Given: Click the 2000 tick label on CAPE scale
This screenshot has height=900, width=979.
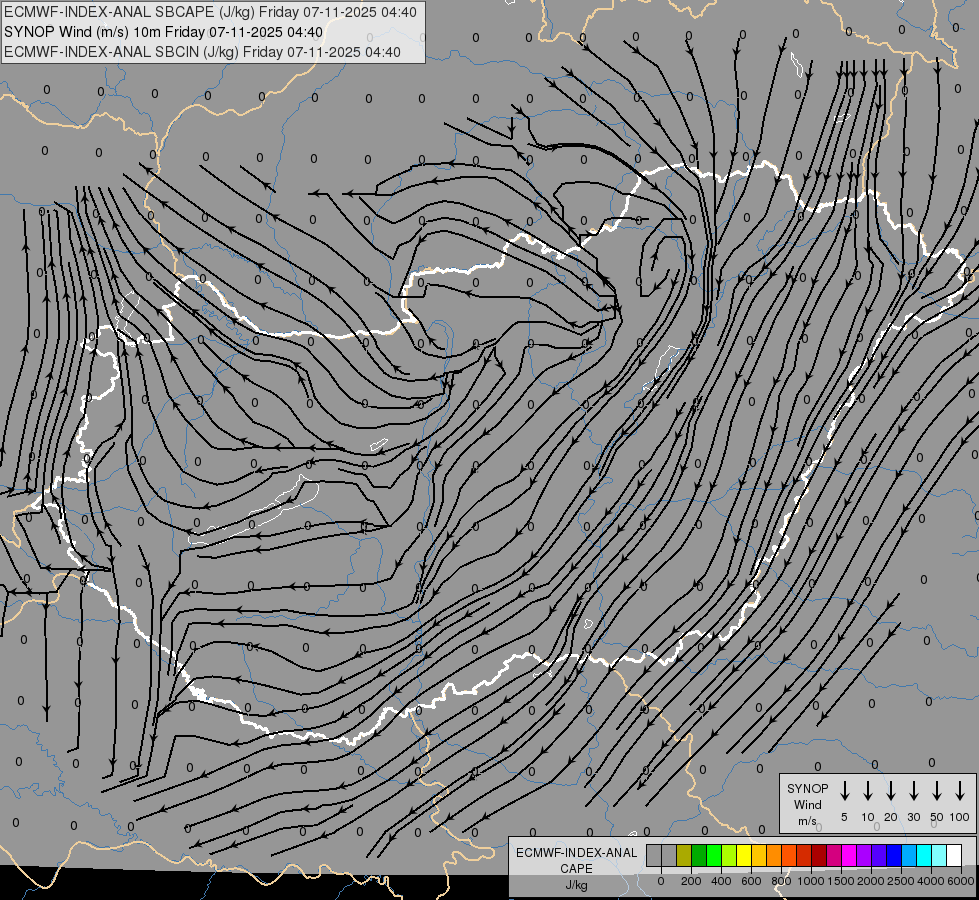Looking at the screenshot, I should pyautogui.click(x=871, y=881).
